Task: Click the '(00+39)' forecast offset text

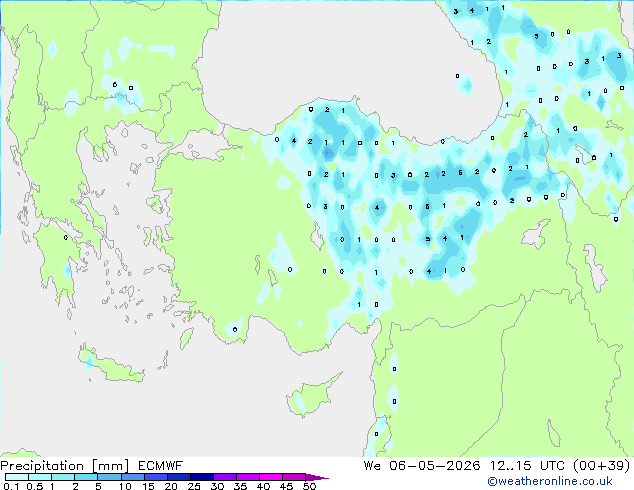Action: pyautogui.click(x=601, y=466)
